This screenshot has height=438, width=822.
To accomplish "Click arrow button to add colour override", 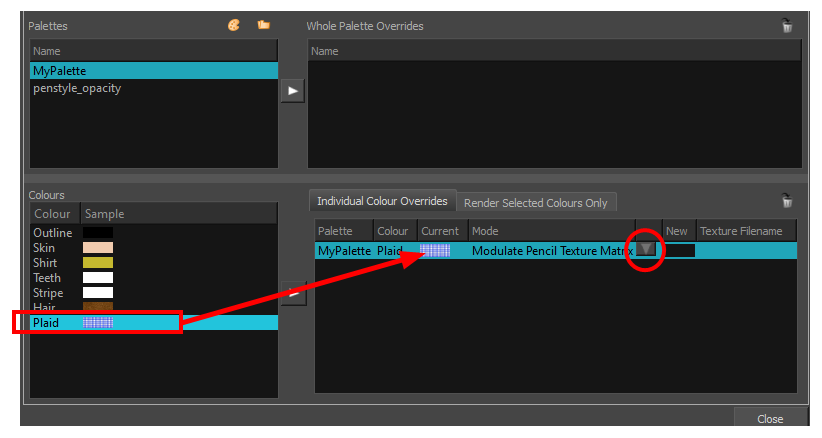I will click(292, 294).
